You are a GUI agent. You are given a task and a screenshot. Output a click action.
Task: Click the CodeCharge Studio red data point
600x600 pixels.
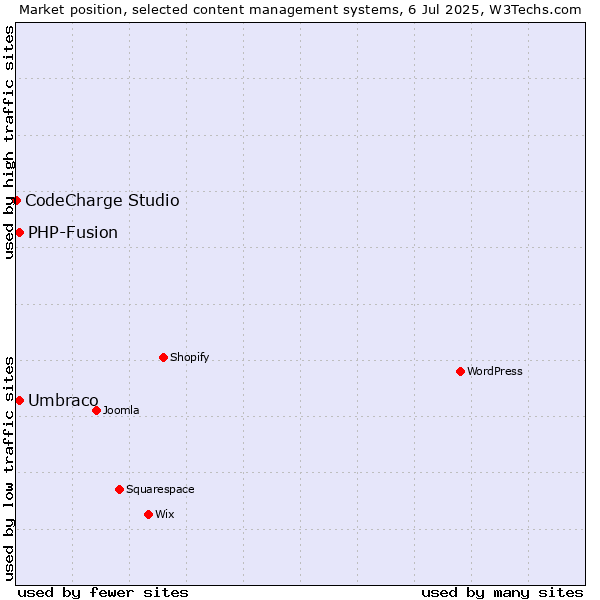16,201
